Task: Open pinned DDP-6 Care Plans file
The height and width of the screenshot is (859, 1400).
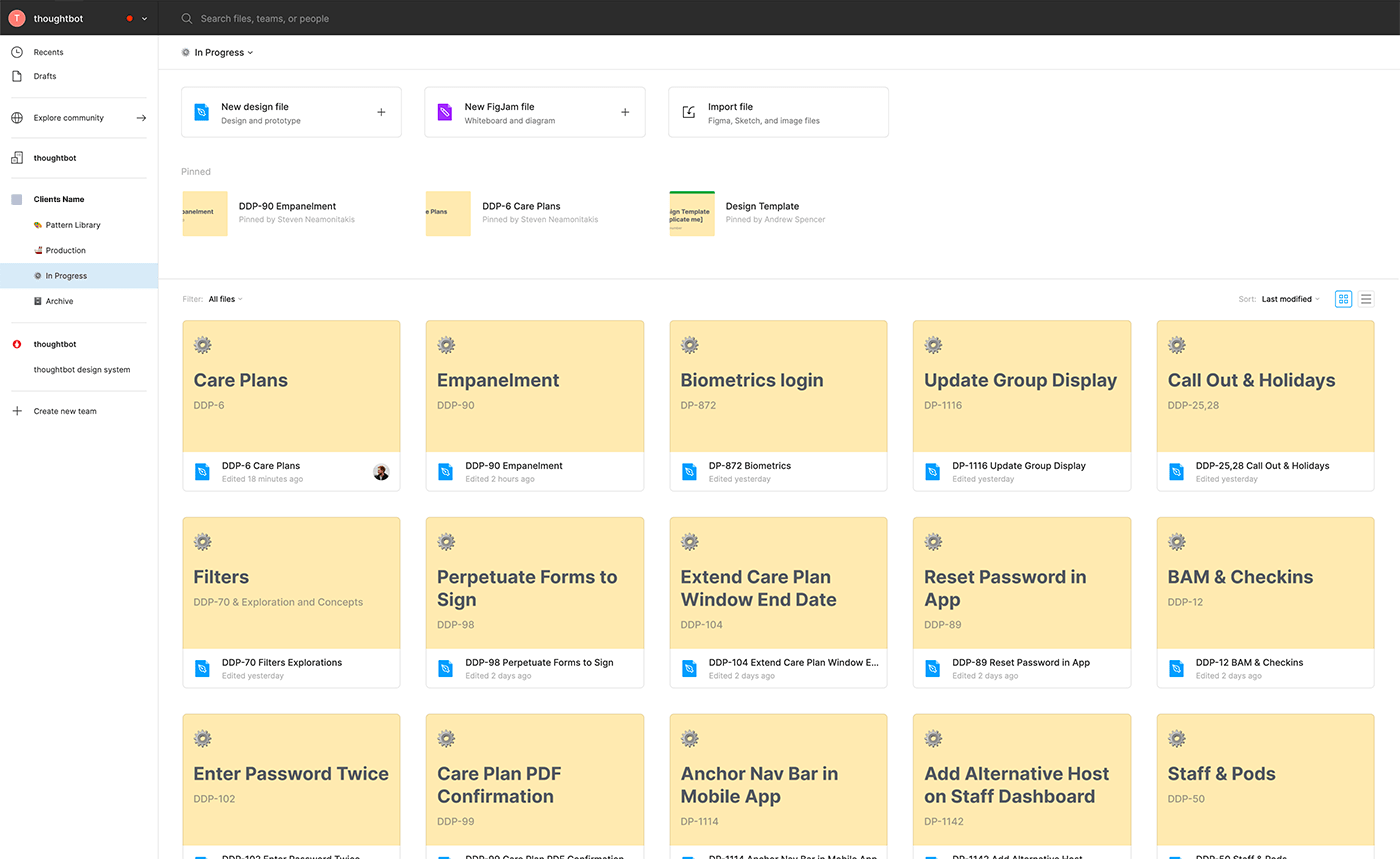Action: coord(512,213)
